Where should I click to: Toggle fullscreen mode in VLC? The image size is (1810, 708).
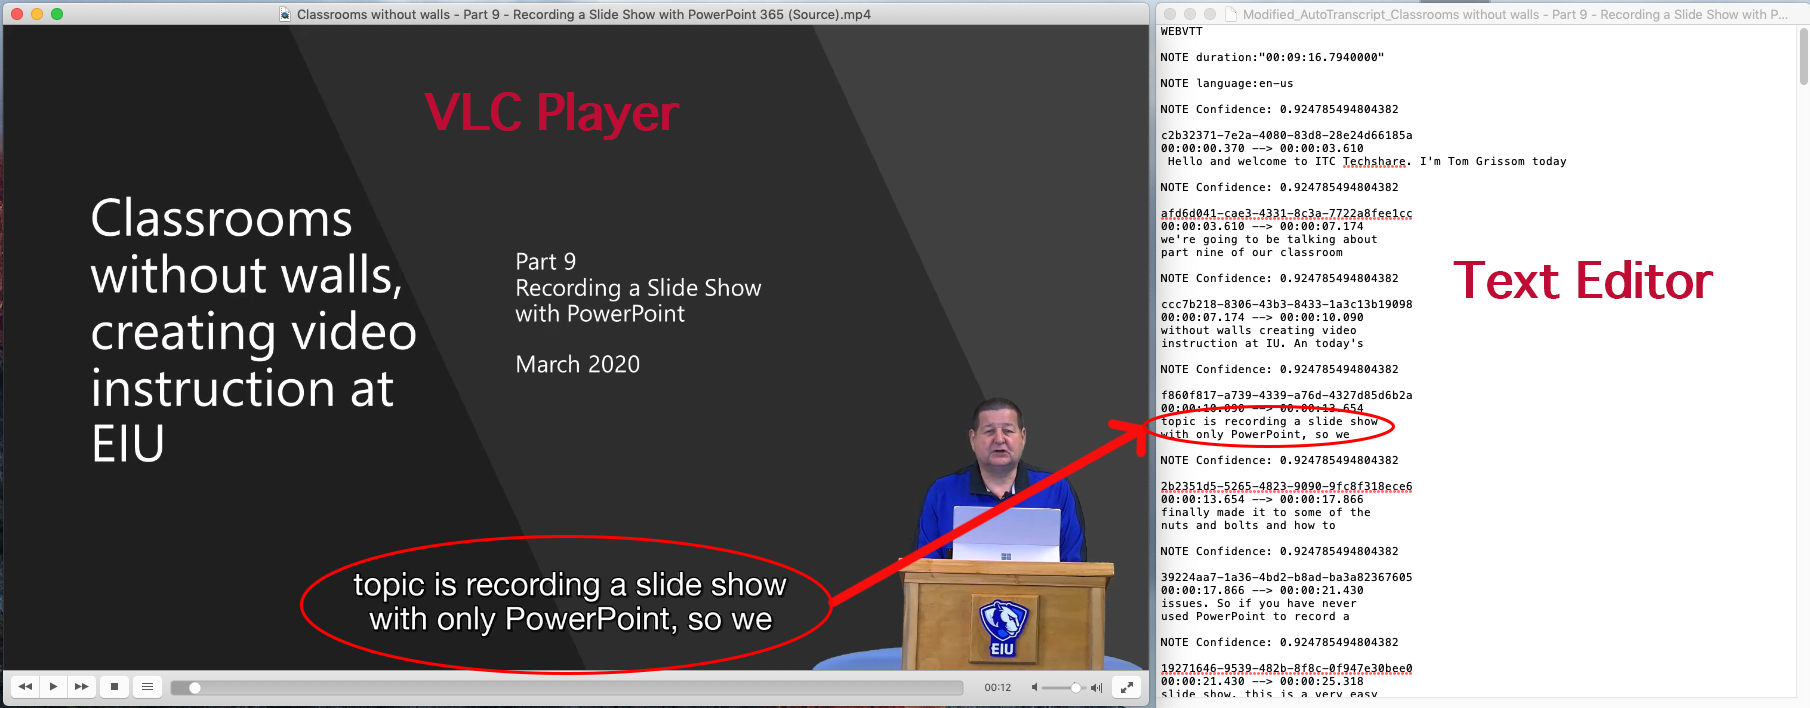coord(1126,687)
